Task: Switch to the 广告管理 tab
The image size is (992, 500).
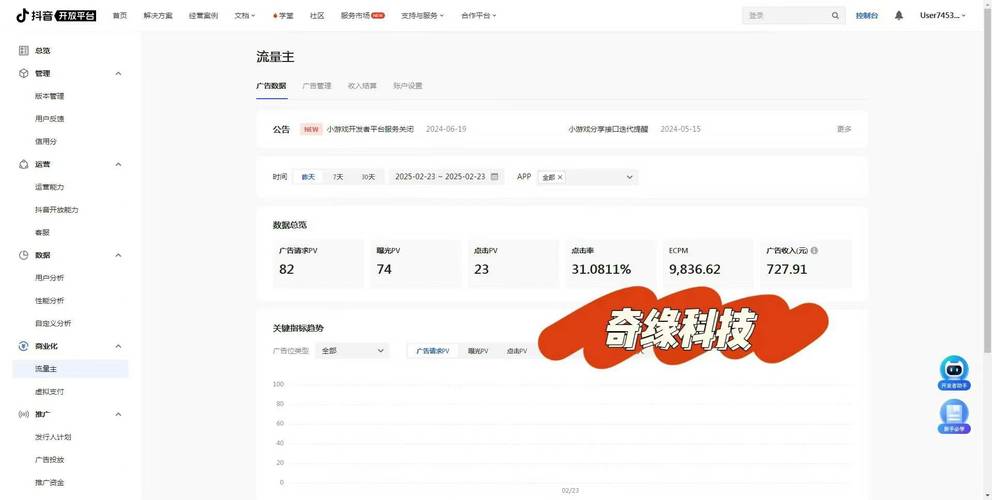Action: pyautogui.click(x=316, y=85)
